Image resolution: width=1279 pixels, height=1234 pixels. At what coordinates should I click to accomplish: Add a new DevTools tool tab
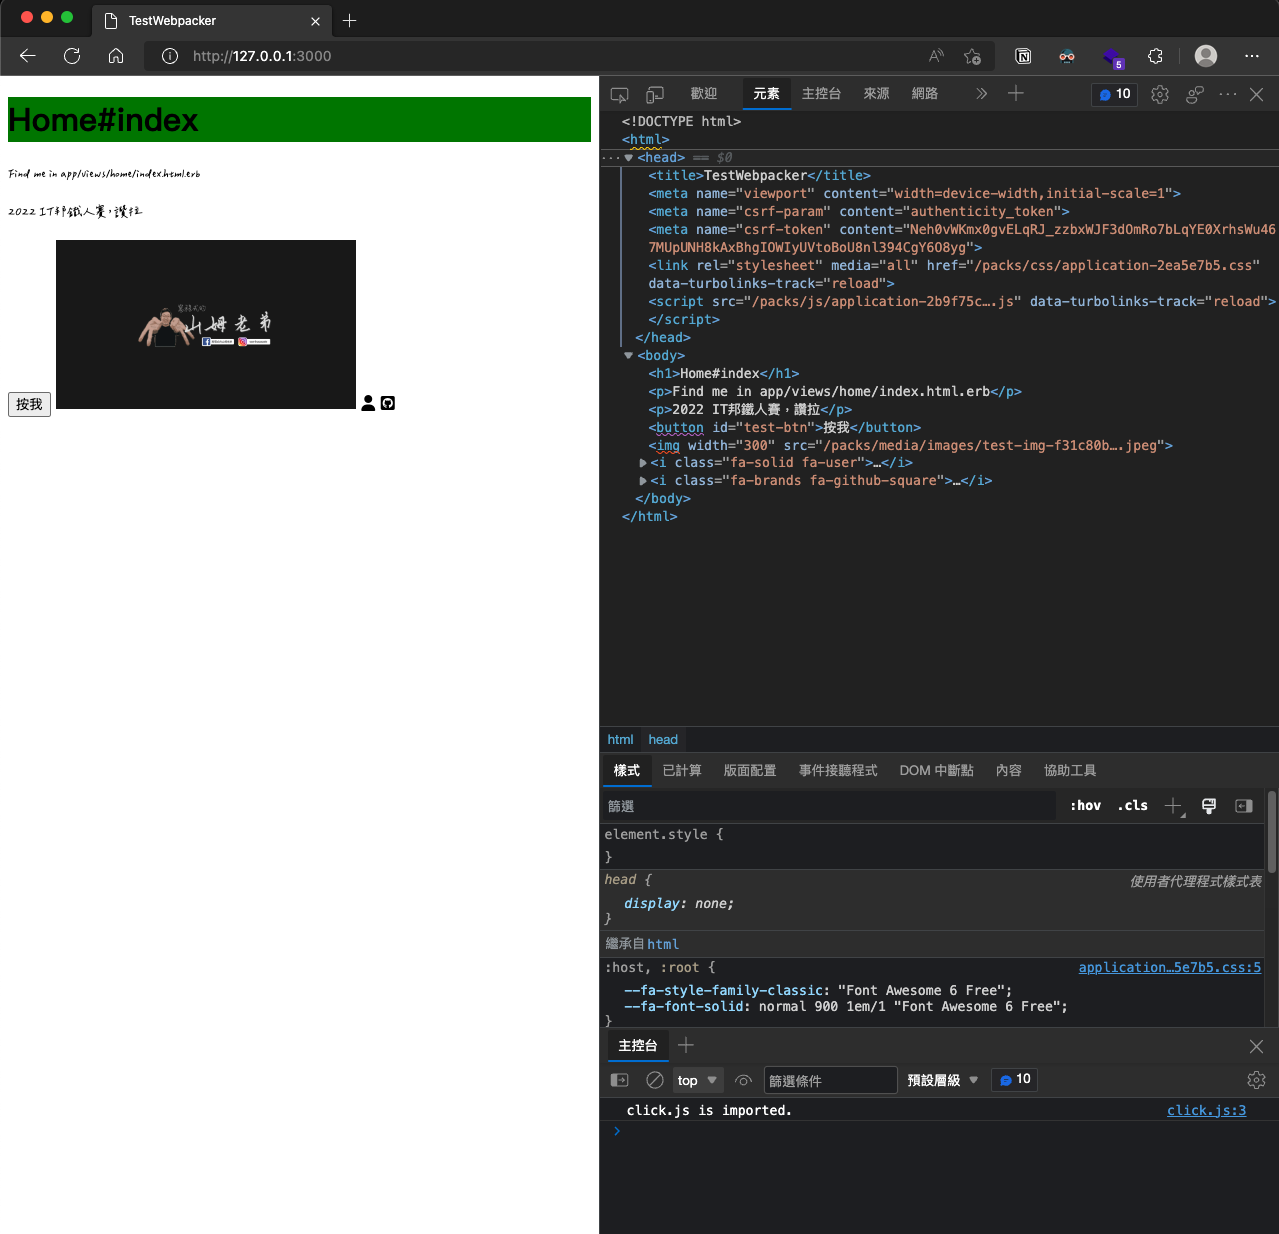point(1015,93)
